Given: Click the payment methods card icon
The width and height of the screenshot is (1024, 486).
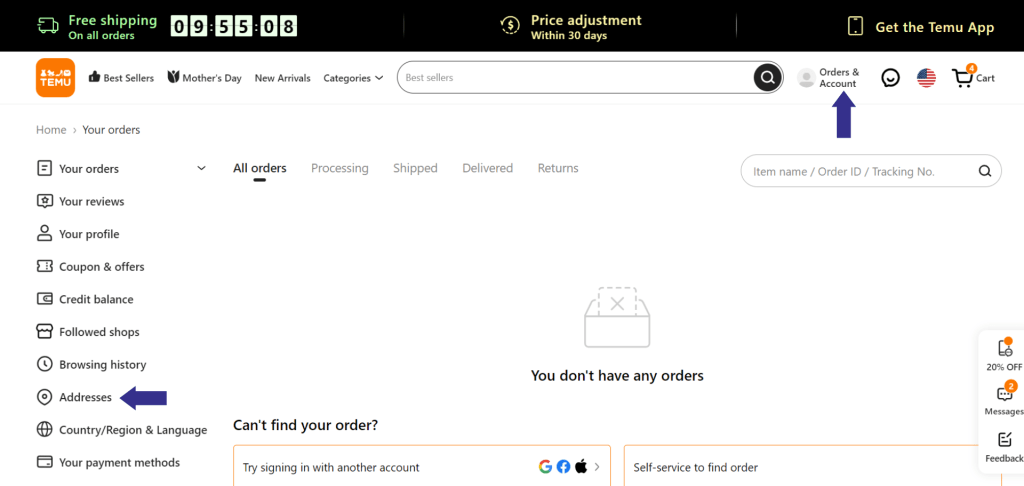Looking at the screenshot, I should pos(44,462).
